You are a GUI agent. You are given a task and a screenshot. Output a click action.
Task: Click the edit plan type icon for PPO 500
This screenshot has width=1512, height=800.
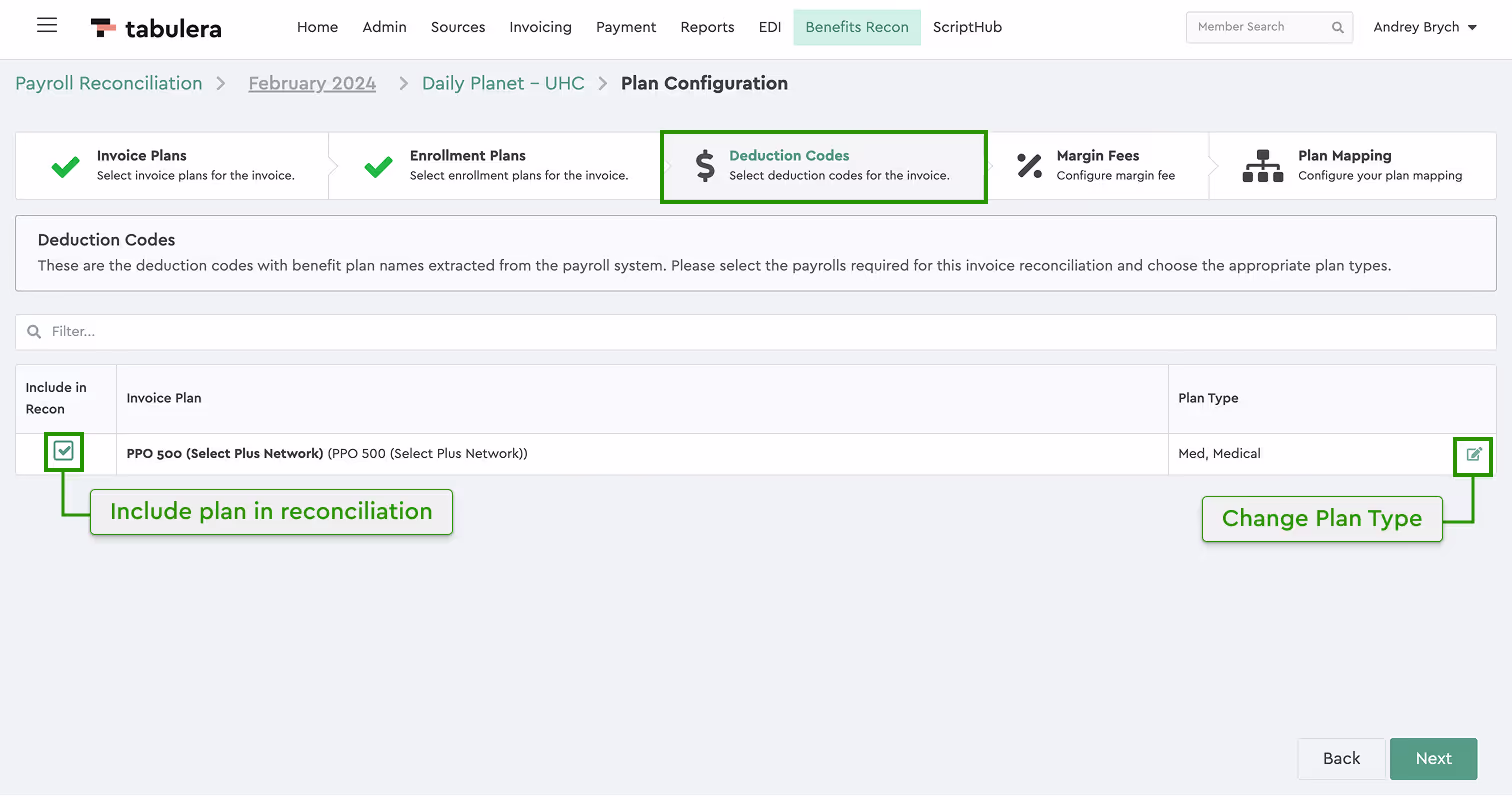[x=1474, y=454]
